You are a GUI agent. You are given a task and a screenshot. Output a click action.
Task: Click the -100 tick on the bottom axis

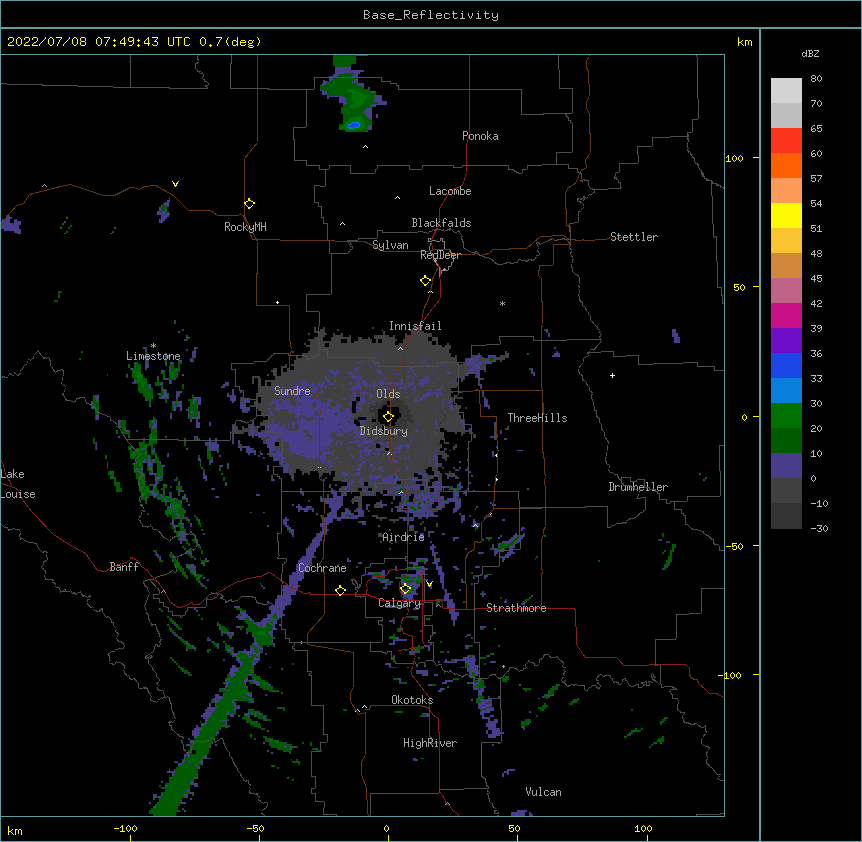tap(125, 828)
